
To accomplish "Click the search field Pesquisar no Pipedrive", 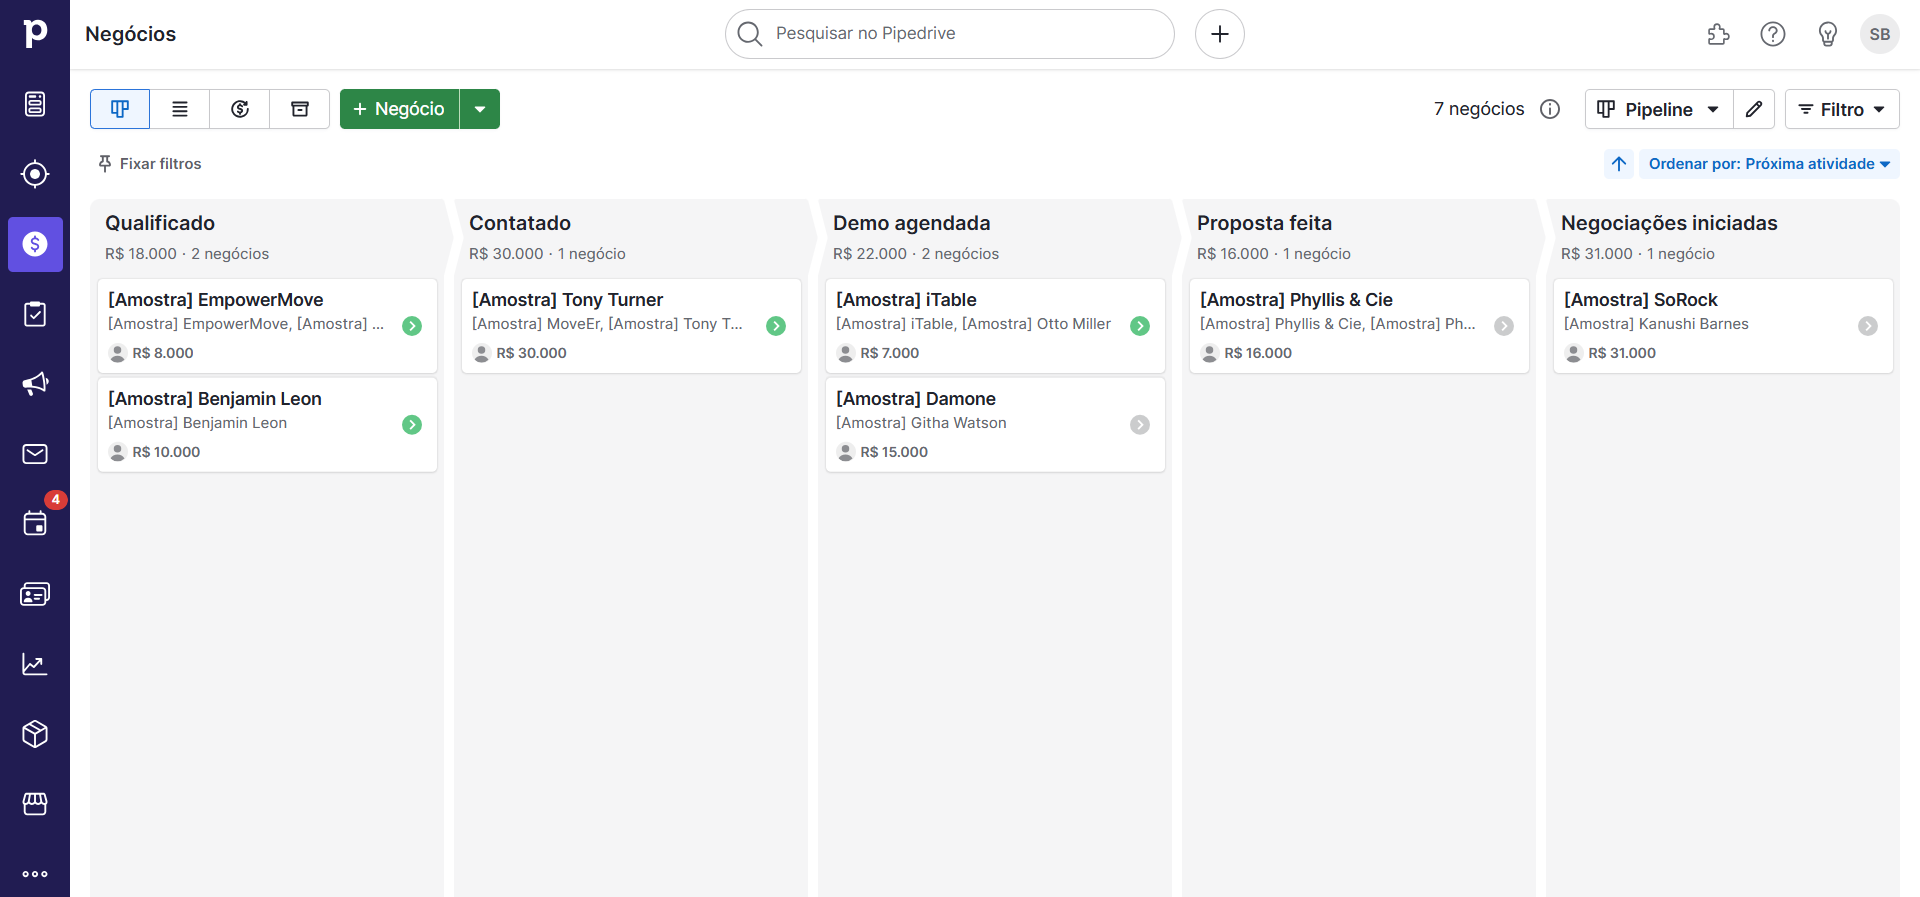I will pyautogui.click(x=950, y=34).
